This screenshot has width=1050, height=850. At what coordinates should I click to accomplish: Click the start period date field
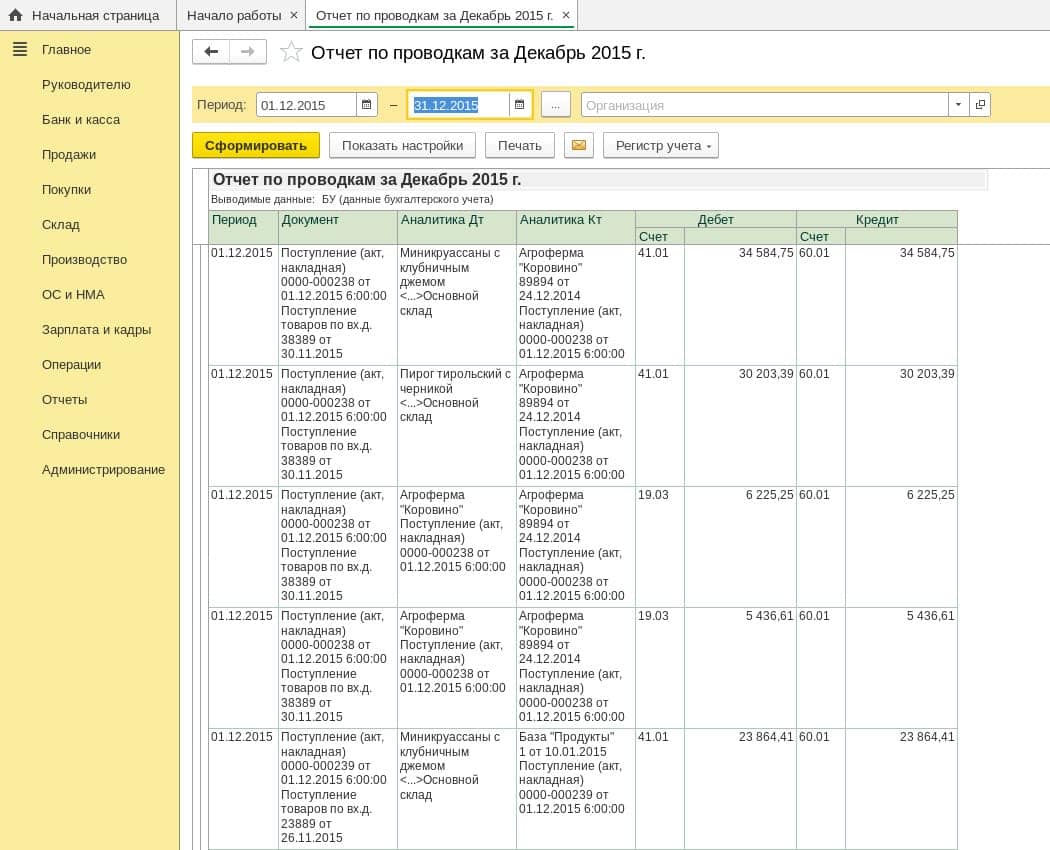[x=307, y=104]
